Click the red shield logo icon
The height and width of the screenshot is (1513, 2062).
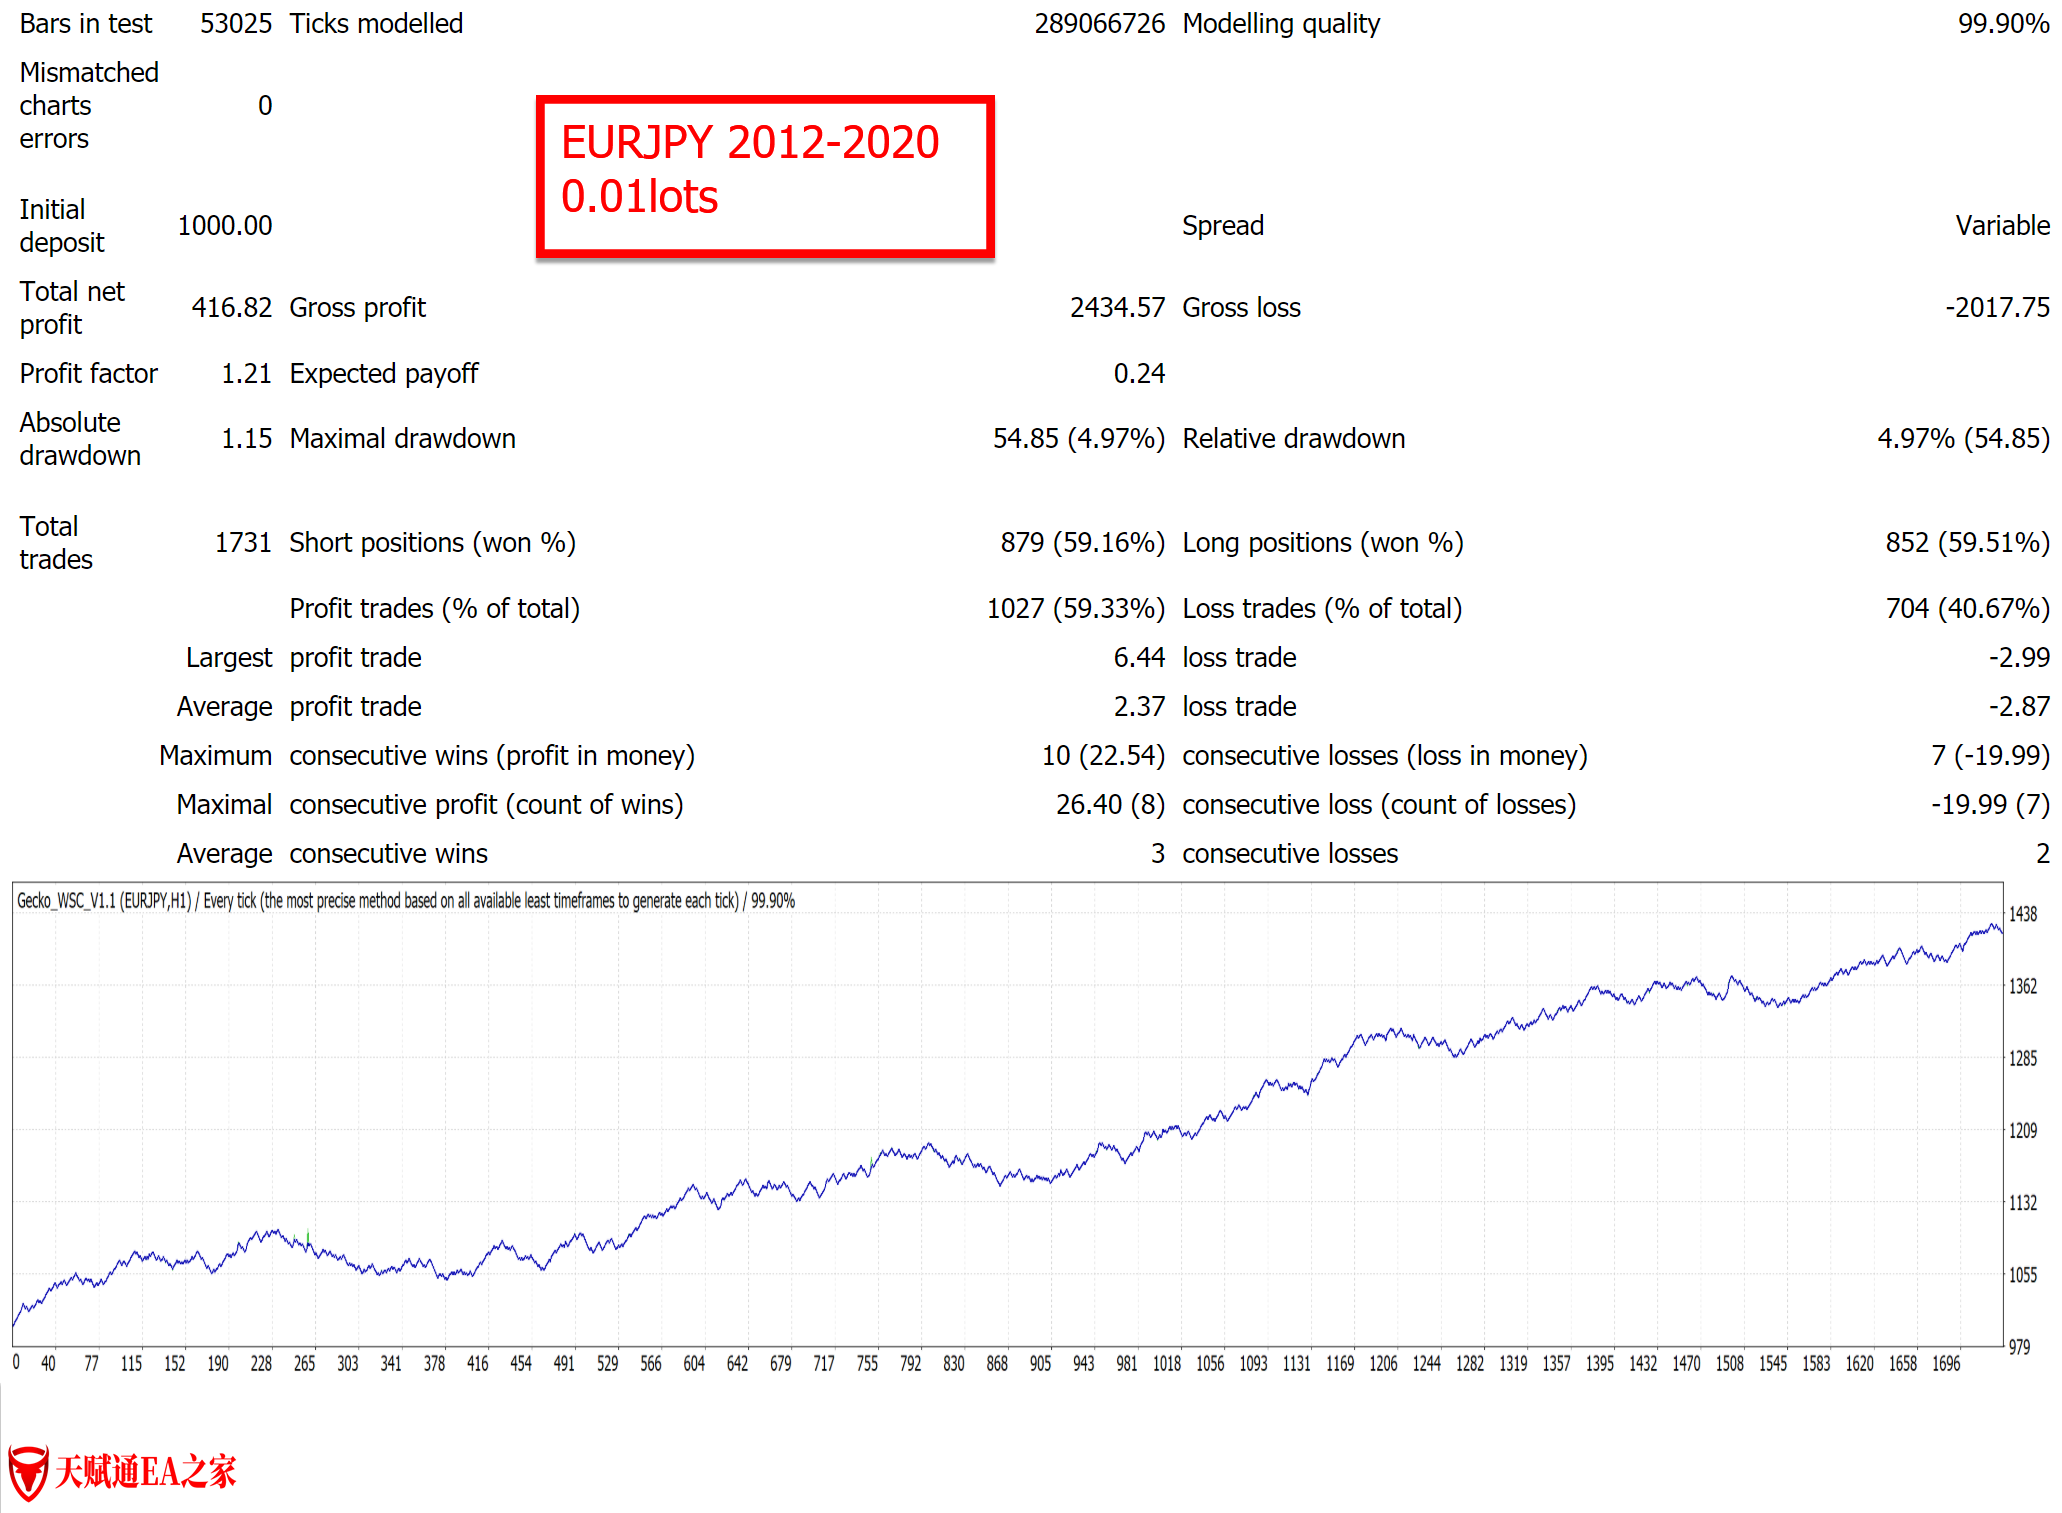[28, 1472]
